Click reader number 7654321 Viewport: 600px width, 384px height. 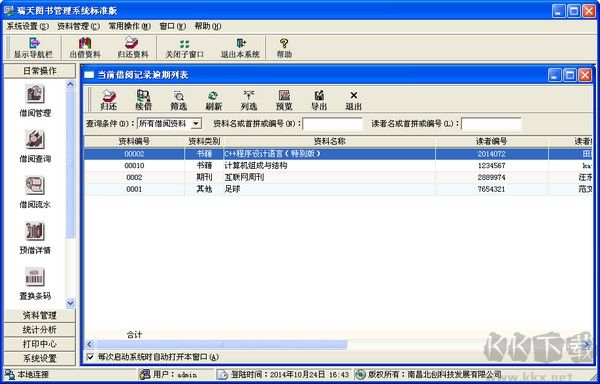(x=491, y=189)
